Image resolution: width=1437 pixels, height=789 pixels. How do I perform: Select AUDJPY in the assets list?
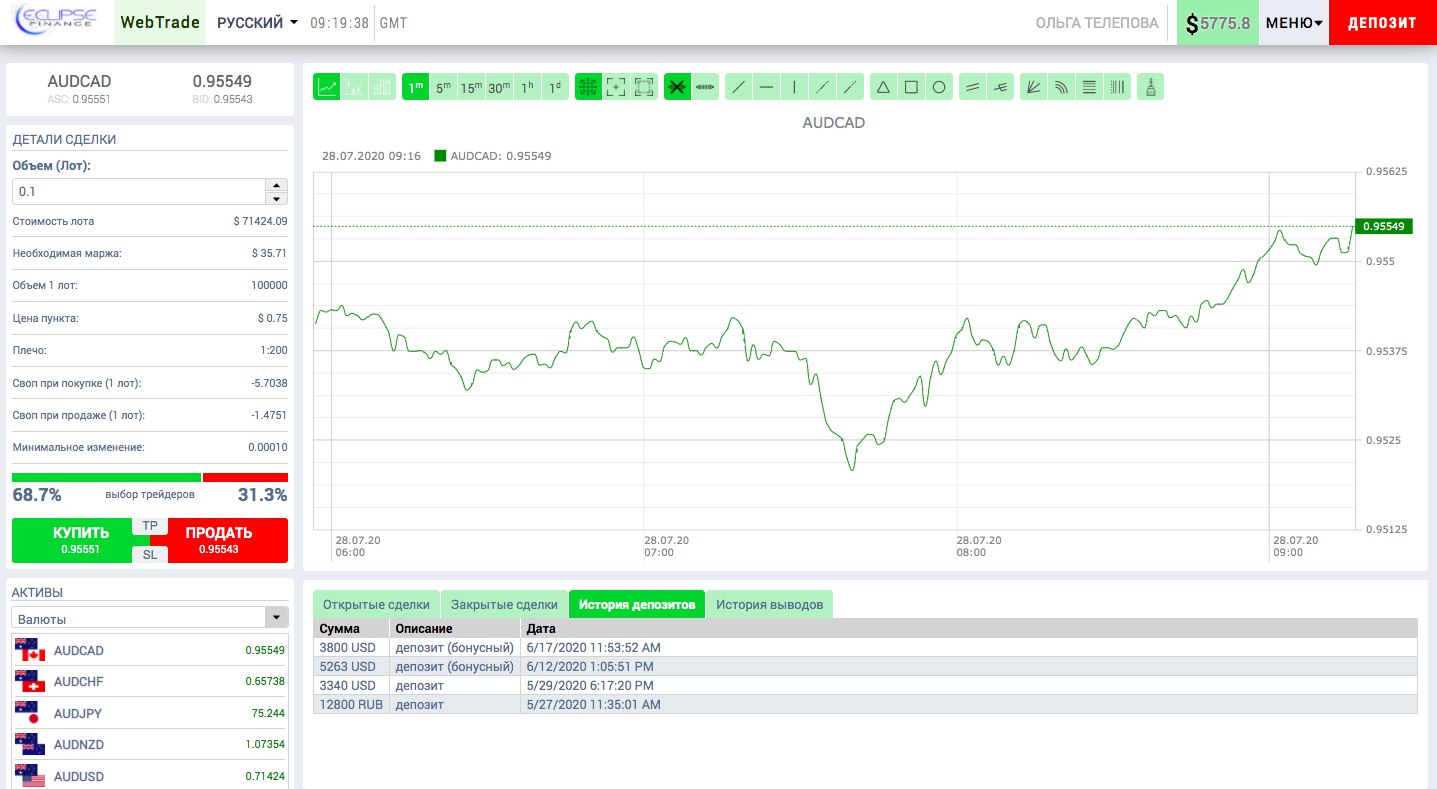[150, 714]
